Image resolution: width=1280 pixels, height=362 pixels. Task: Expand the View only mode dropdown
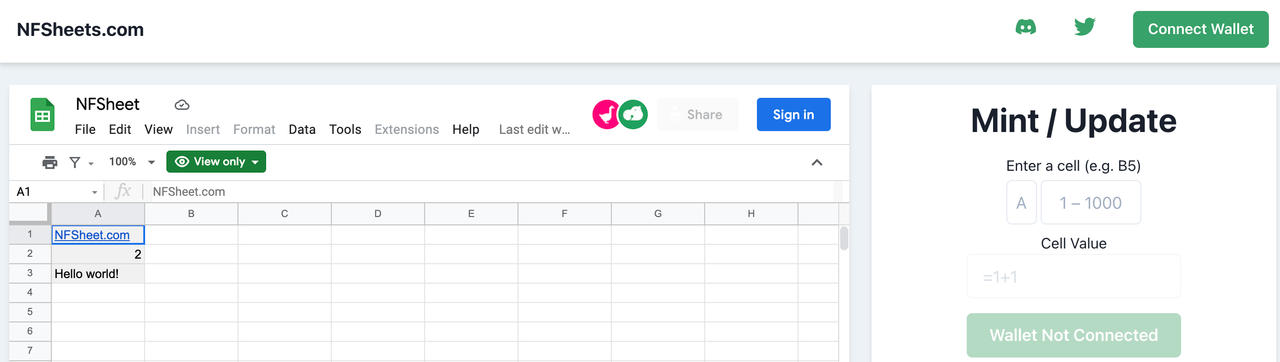[x=216, y=162]
